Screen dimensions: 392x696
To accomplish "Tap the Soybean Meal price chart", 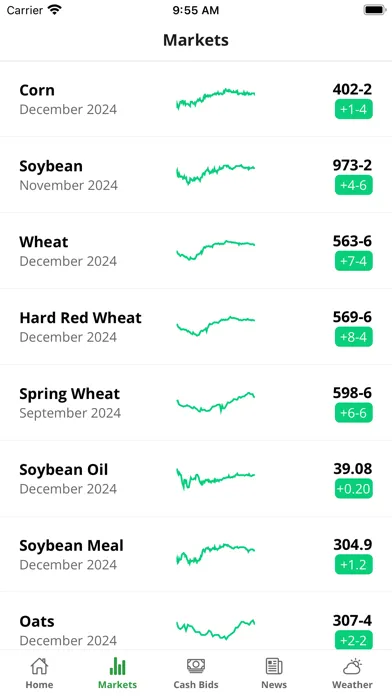I will (x=216, y=554).
